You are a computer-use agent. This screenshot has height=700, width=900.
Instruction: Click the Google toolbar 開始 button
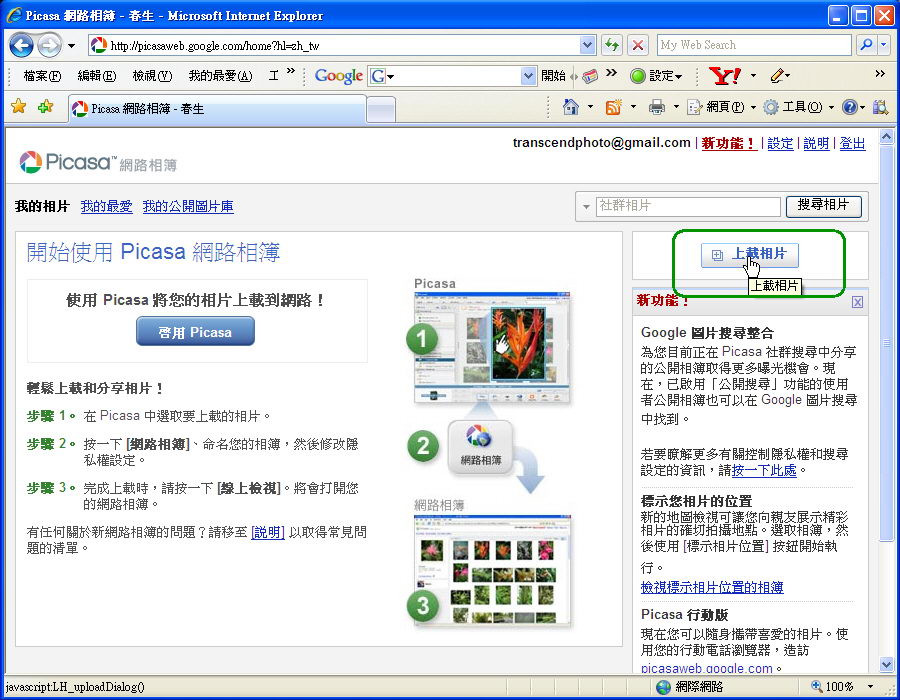click(553, 76)
